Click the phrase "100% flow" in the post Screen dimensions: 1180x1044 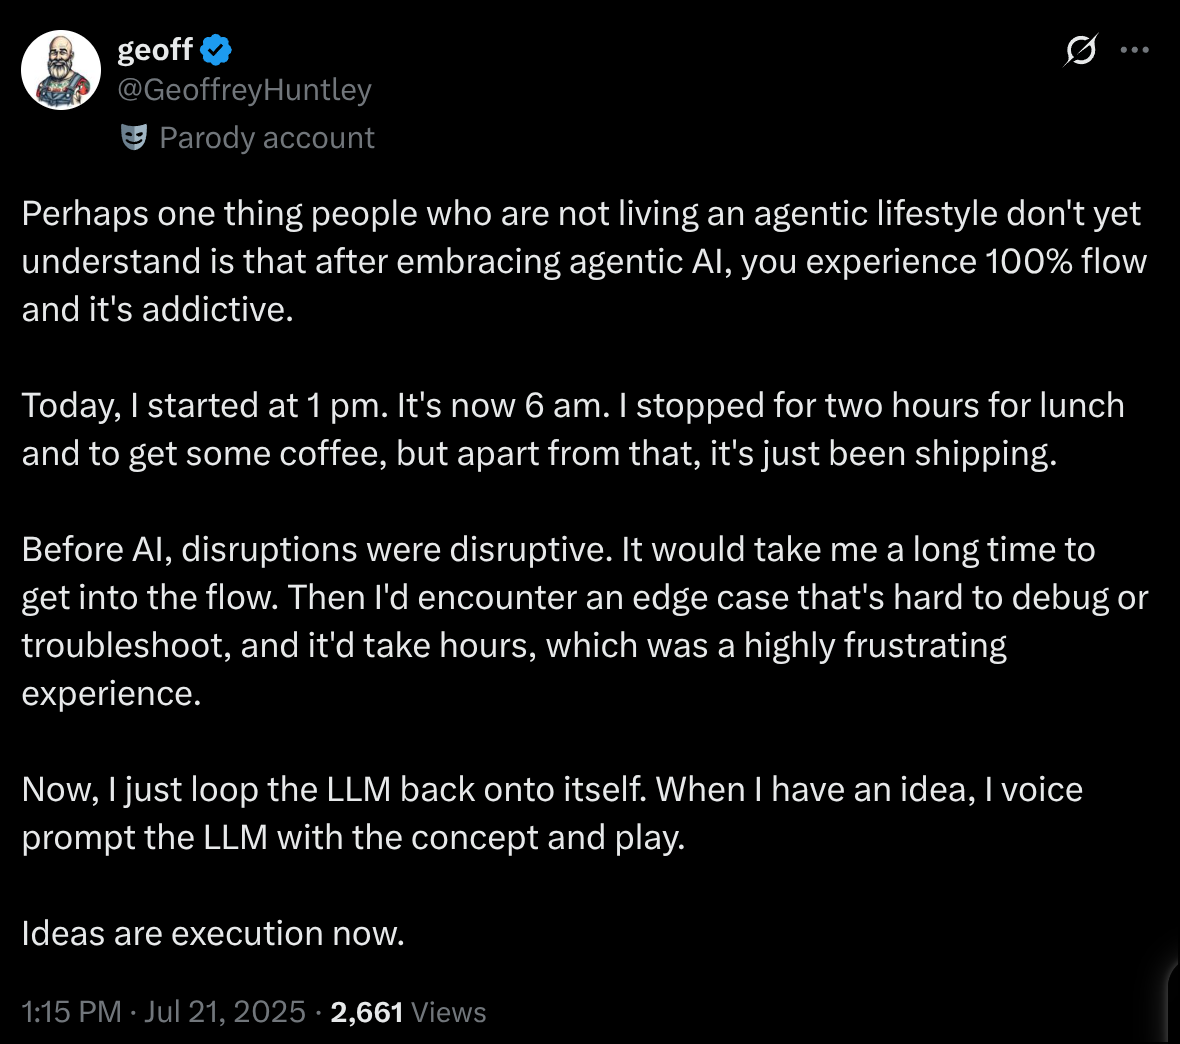click(x=1066, y=261)
